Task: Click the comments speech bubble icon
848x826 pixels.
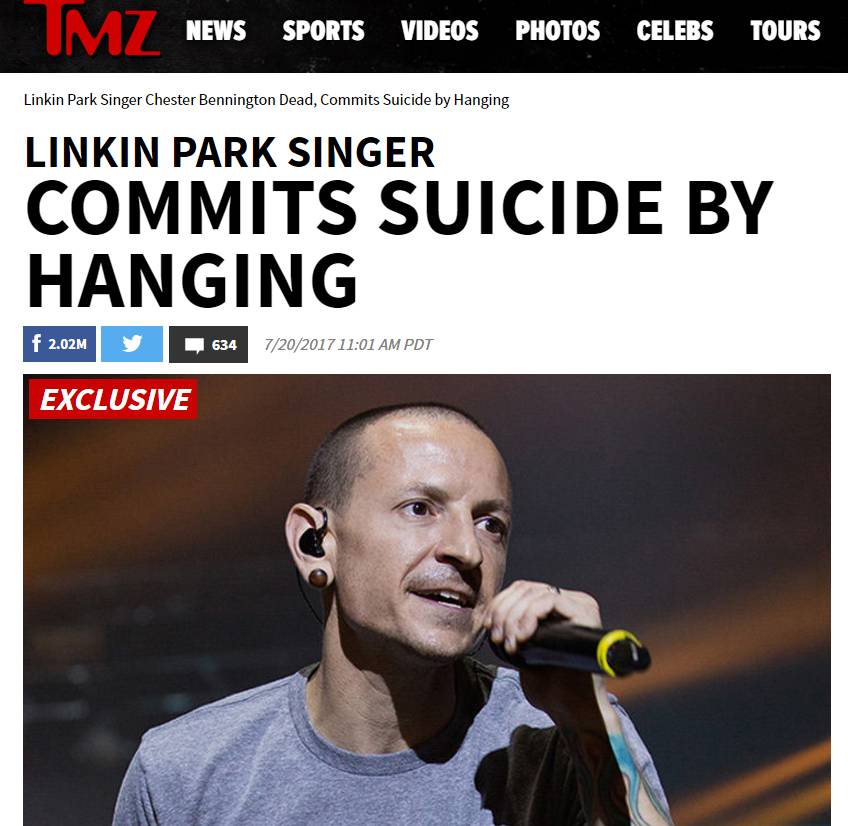Action: [194, 345]
